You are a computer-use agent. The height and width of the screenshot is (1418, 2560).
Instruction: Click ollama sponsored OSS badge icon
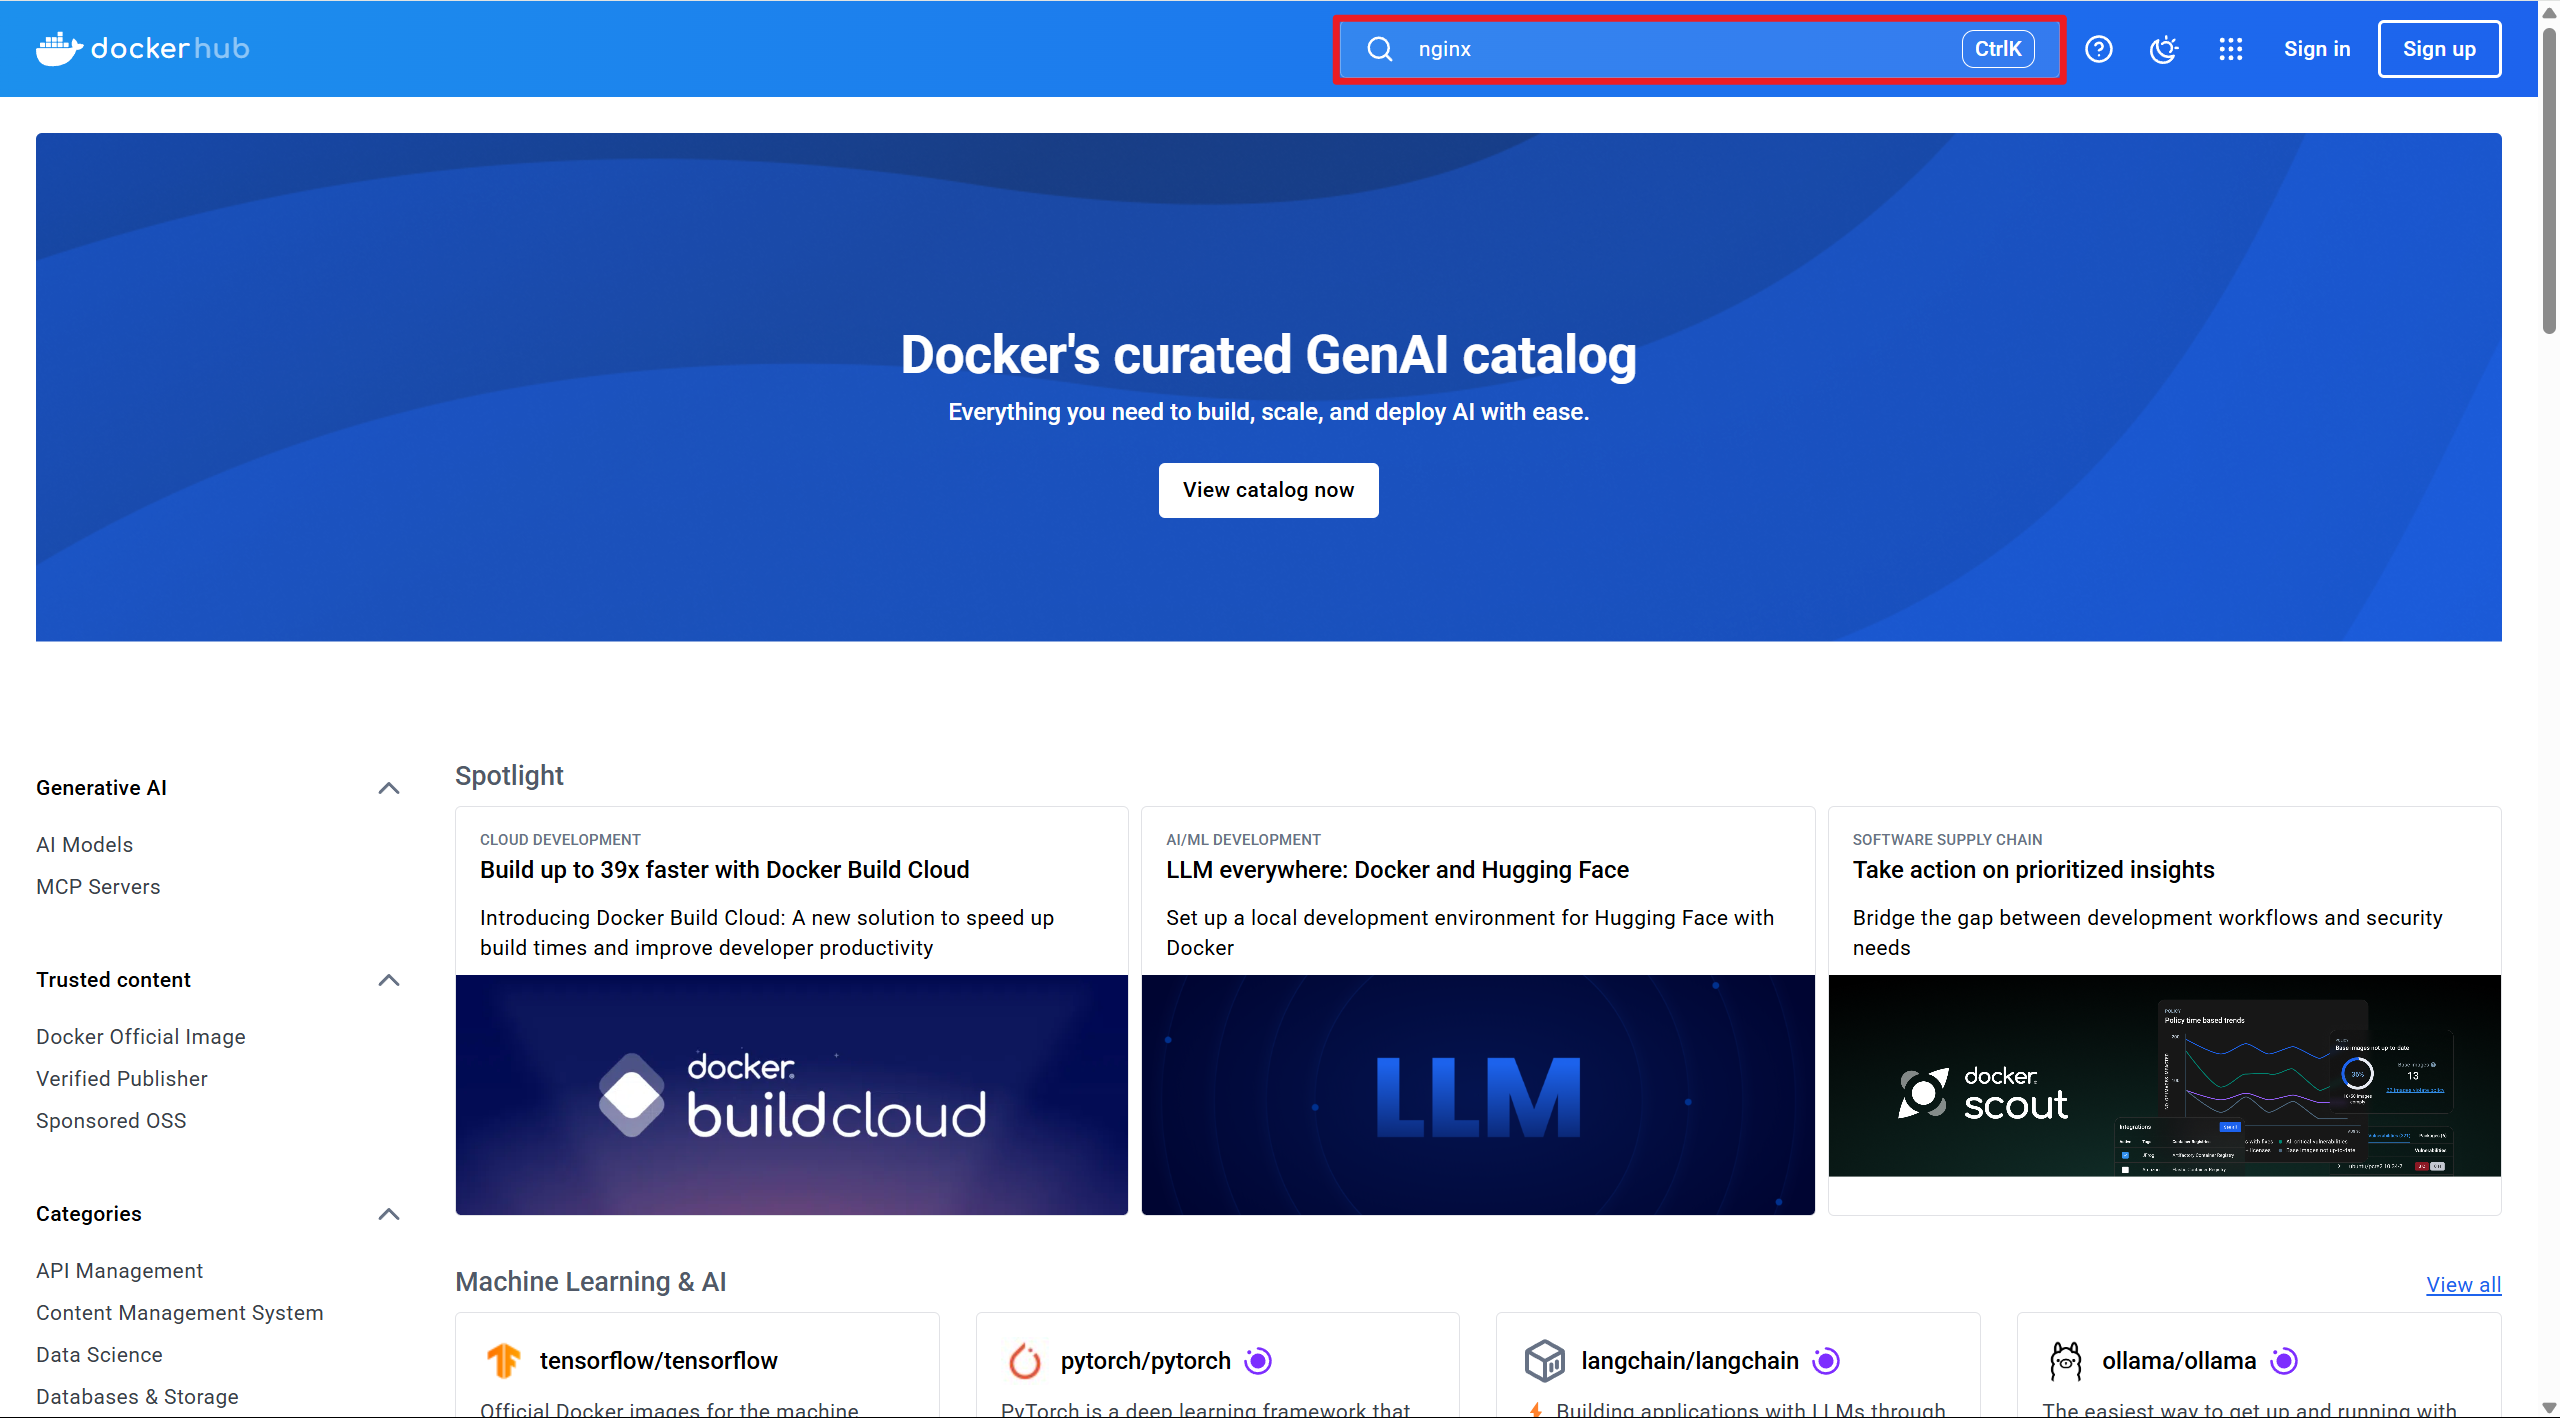[2285, 1361]
